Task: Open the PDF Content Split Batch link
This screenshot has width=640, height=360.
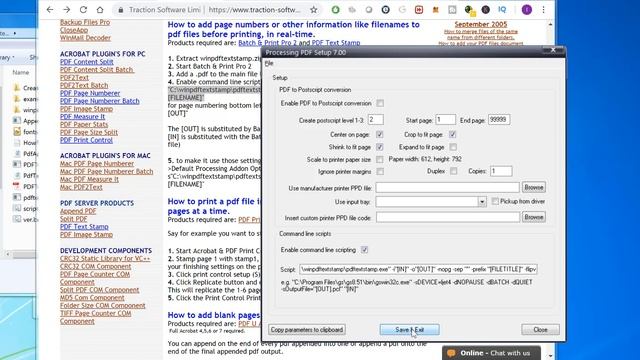Action: tap(97, 70)
